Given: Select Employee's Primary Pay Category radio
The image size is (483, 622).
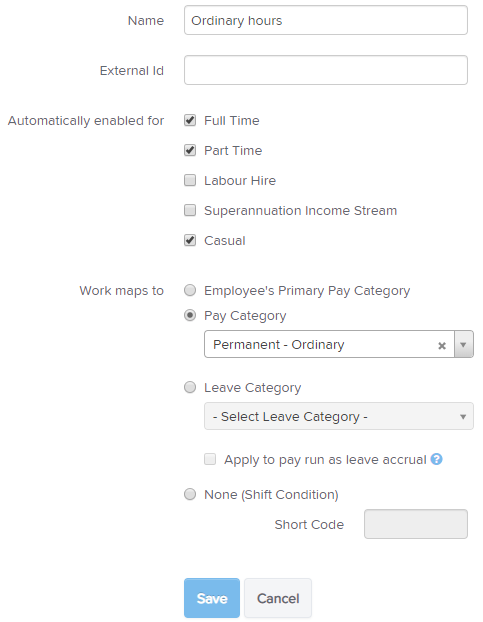Looking at the screenshot, I should [x=190, y=290].
